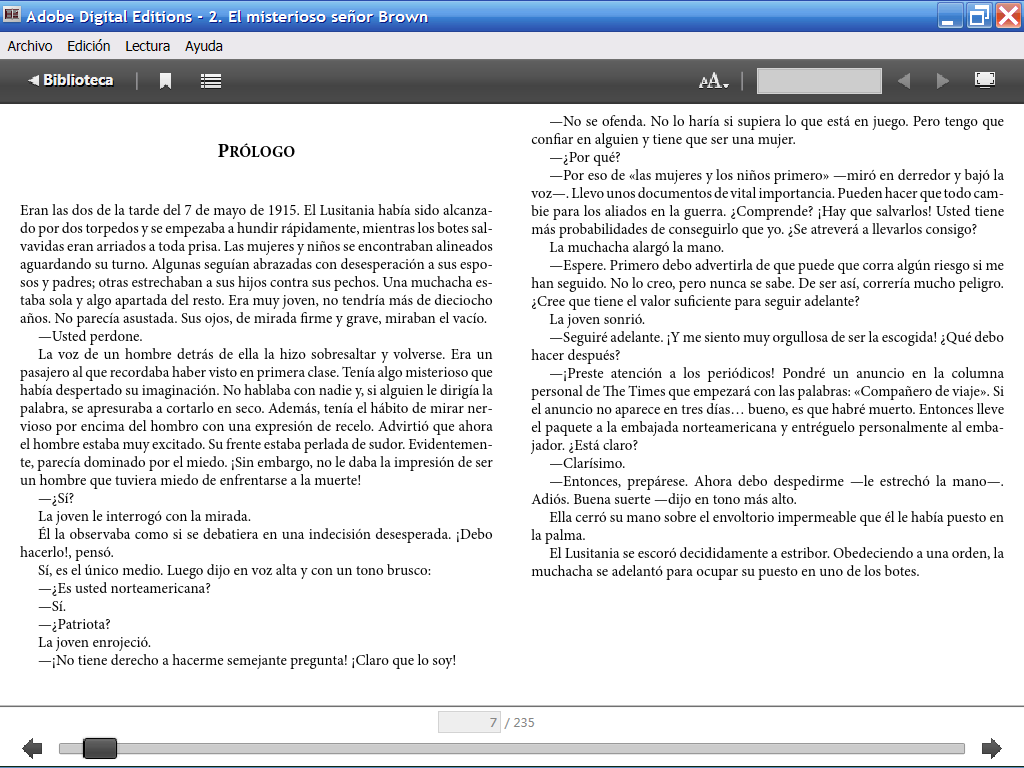Click the PRÓLOGO chapter heading
This screenshot has width=1024, height=768.
point(256,151)
